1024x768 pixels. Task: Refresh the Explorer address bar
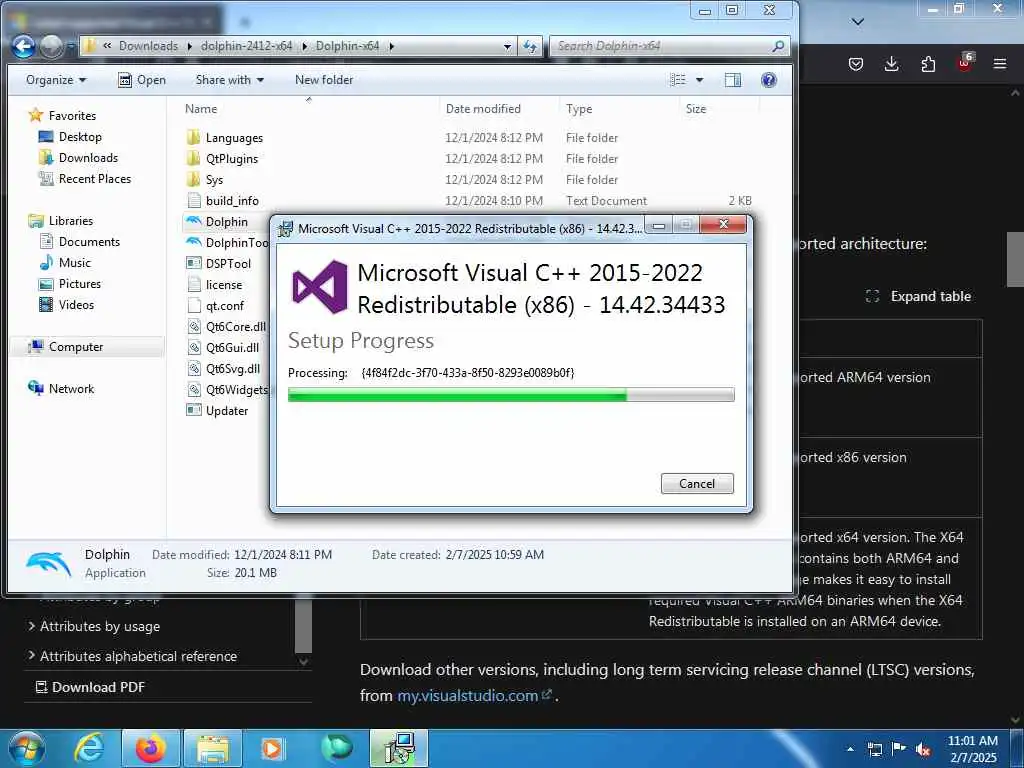[x=530, y=46]
